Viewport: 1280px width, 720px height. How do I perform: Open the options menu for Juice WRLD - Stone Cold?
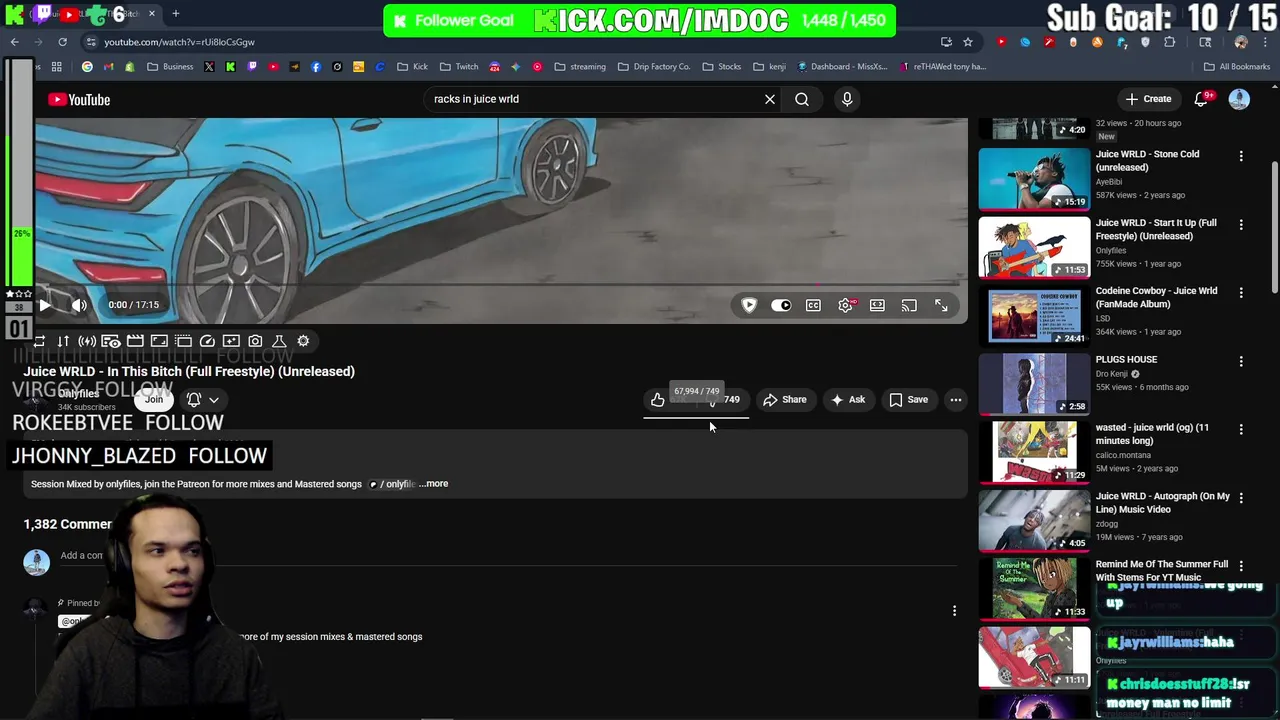pyautogui.click(x=1241, y=156)
